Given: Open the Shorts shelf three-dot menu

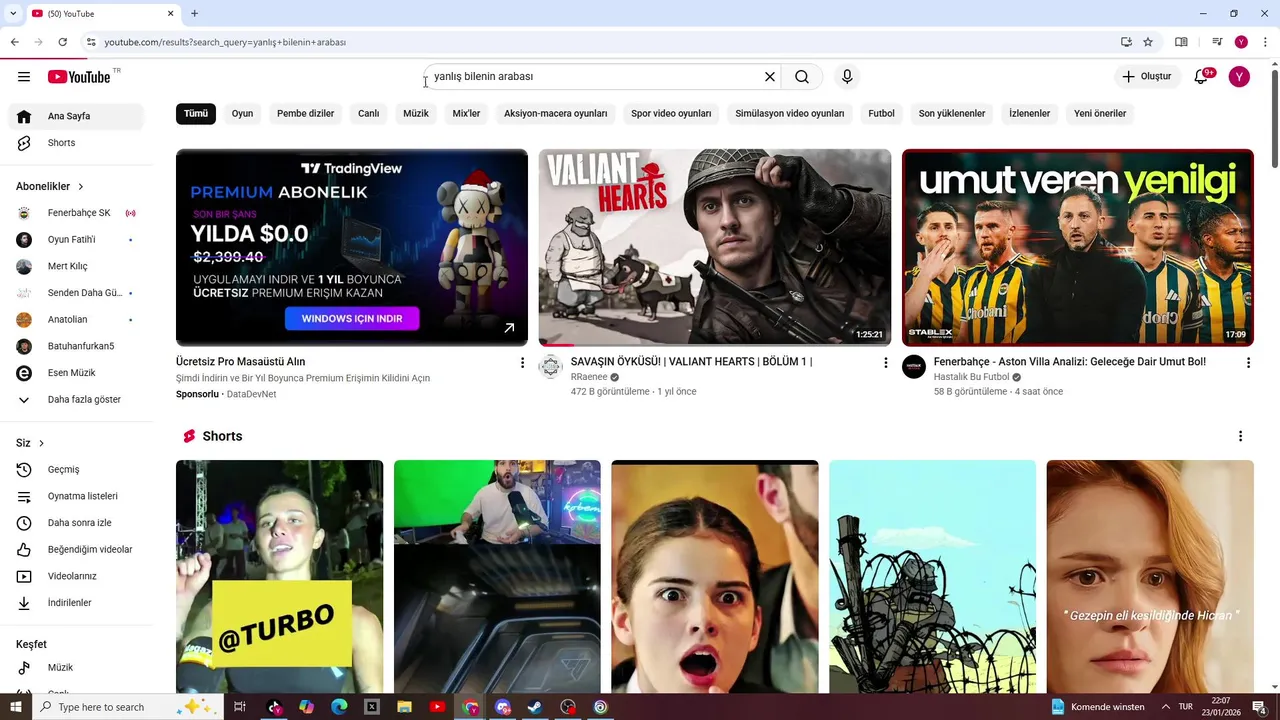Looking at the screenshot, I should click(x=1240, y=437).
